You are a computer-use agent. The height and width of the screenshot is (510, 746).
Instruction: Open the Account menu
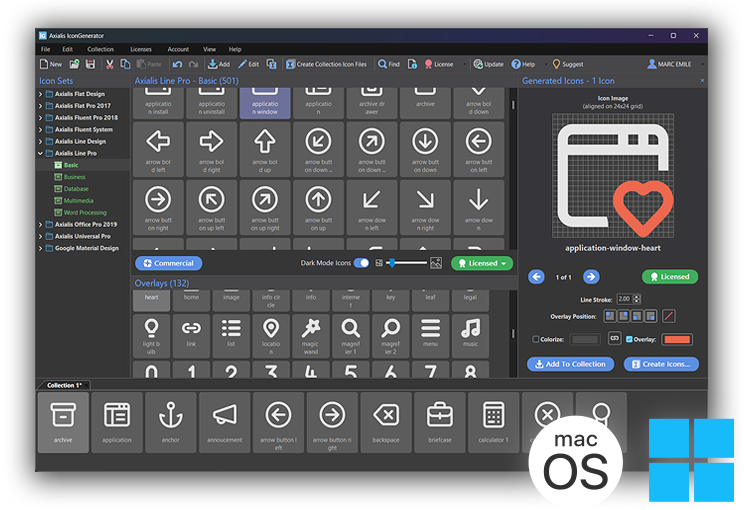click(x=178, y=49)
